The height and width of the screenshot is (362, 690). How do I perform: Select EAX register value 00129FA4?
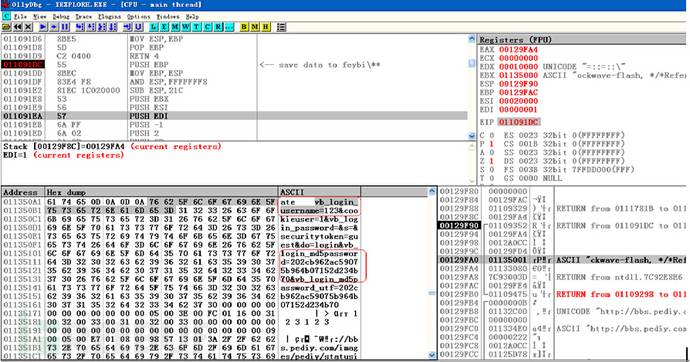click(518, 50)
